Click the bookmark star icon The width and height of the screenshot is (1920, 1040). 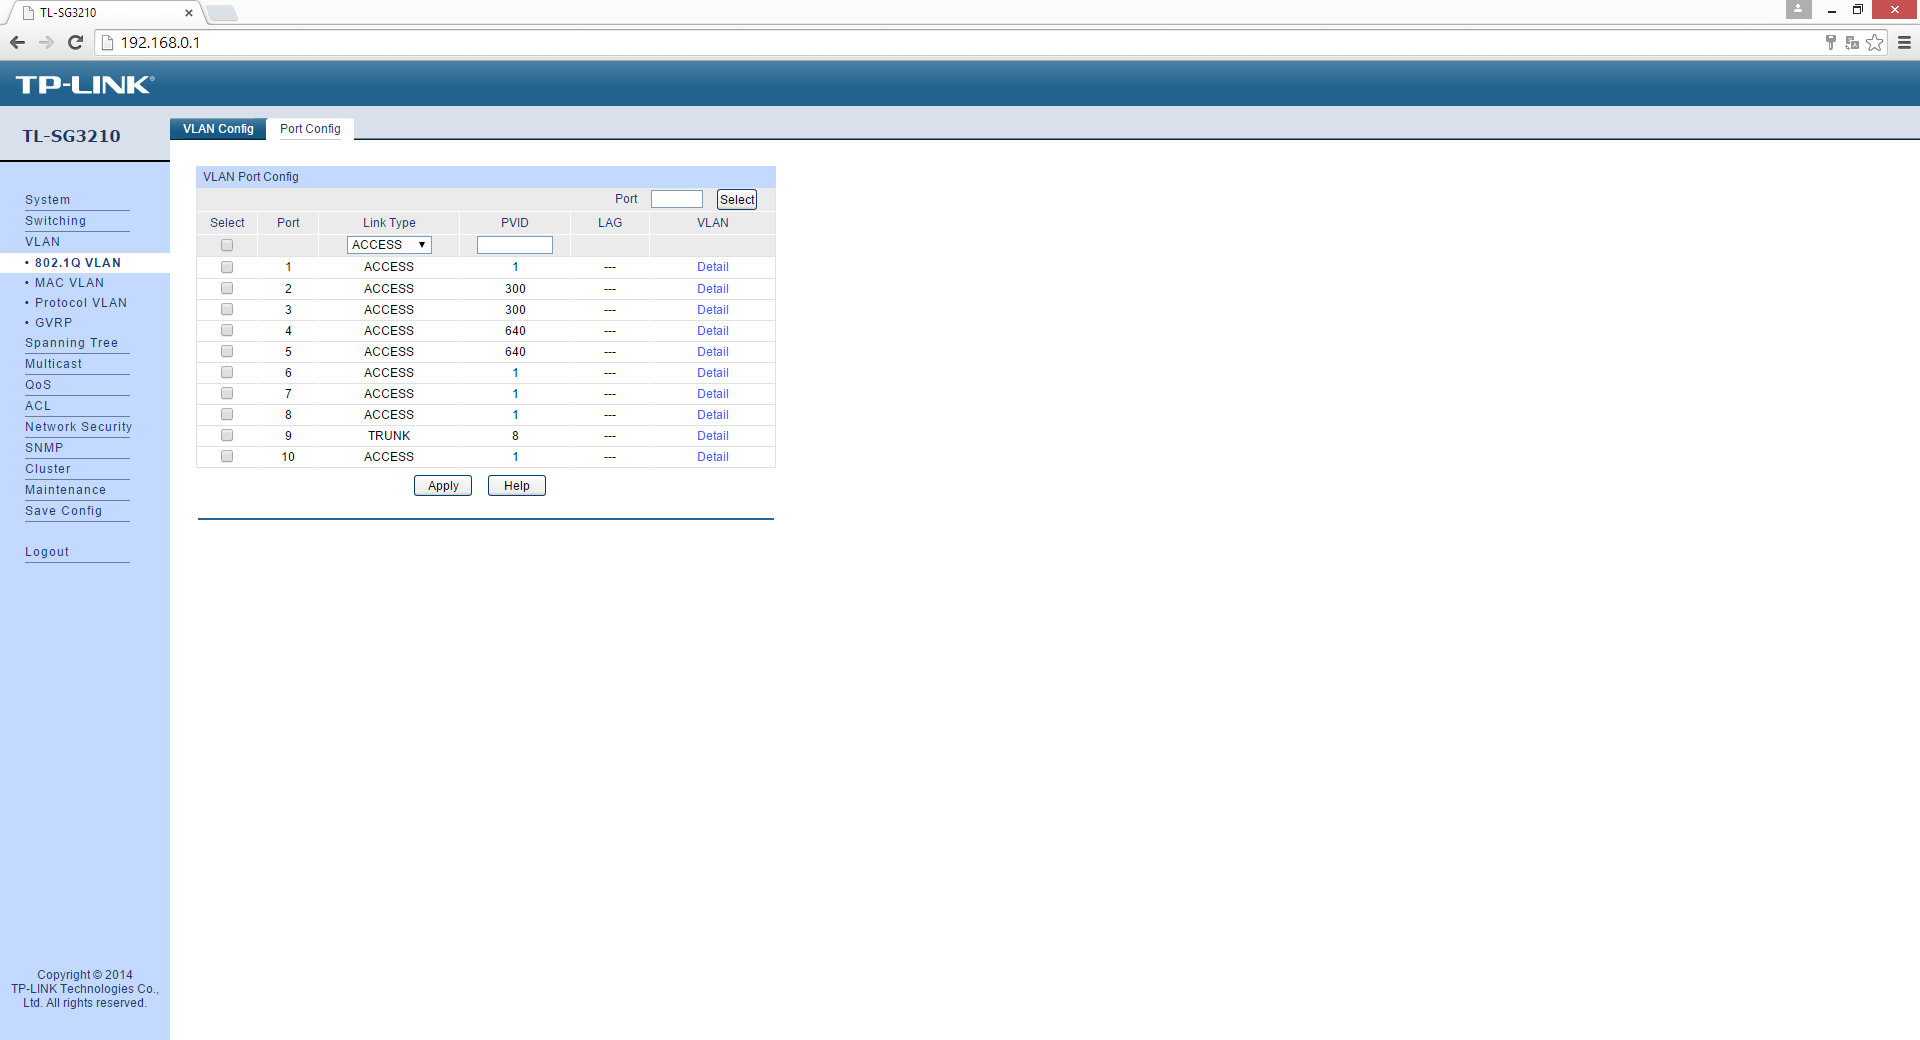click(x=1875, y=42)
